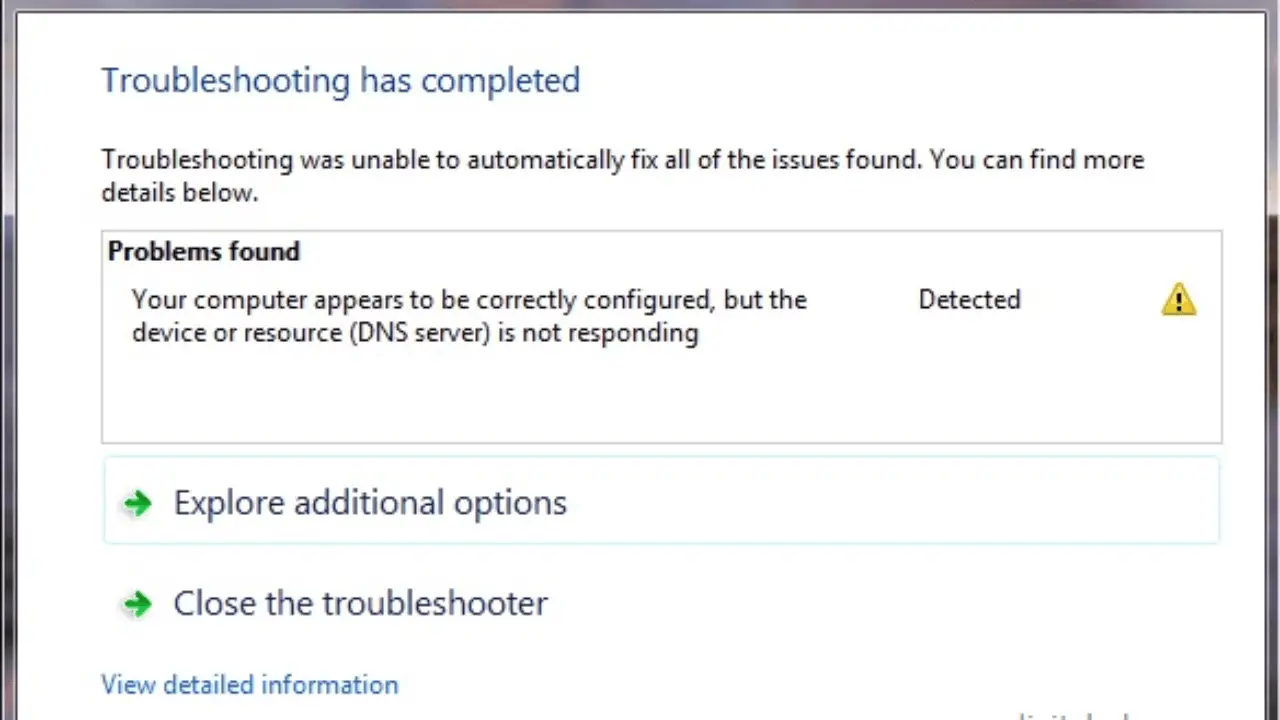1280x720 pixels.
Task: Choose Close the troubleshooter
Action: click(x=360, y=603)
